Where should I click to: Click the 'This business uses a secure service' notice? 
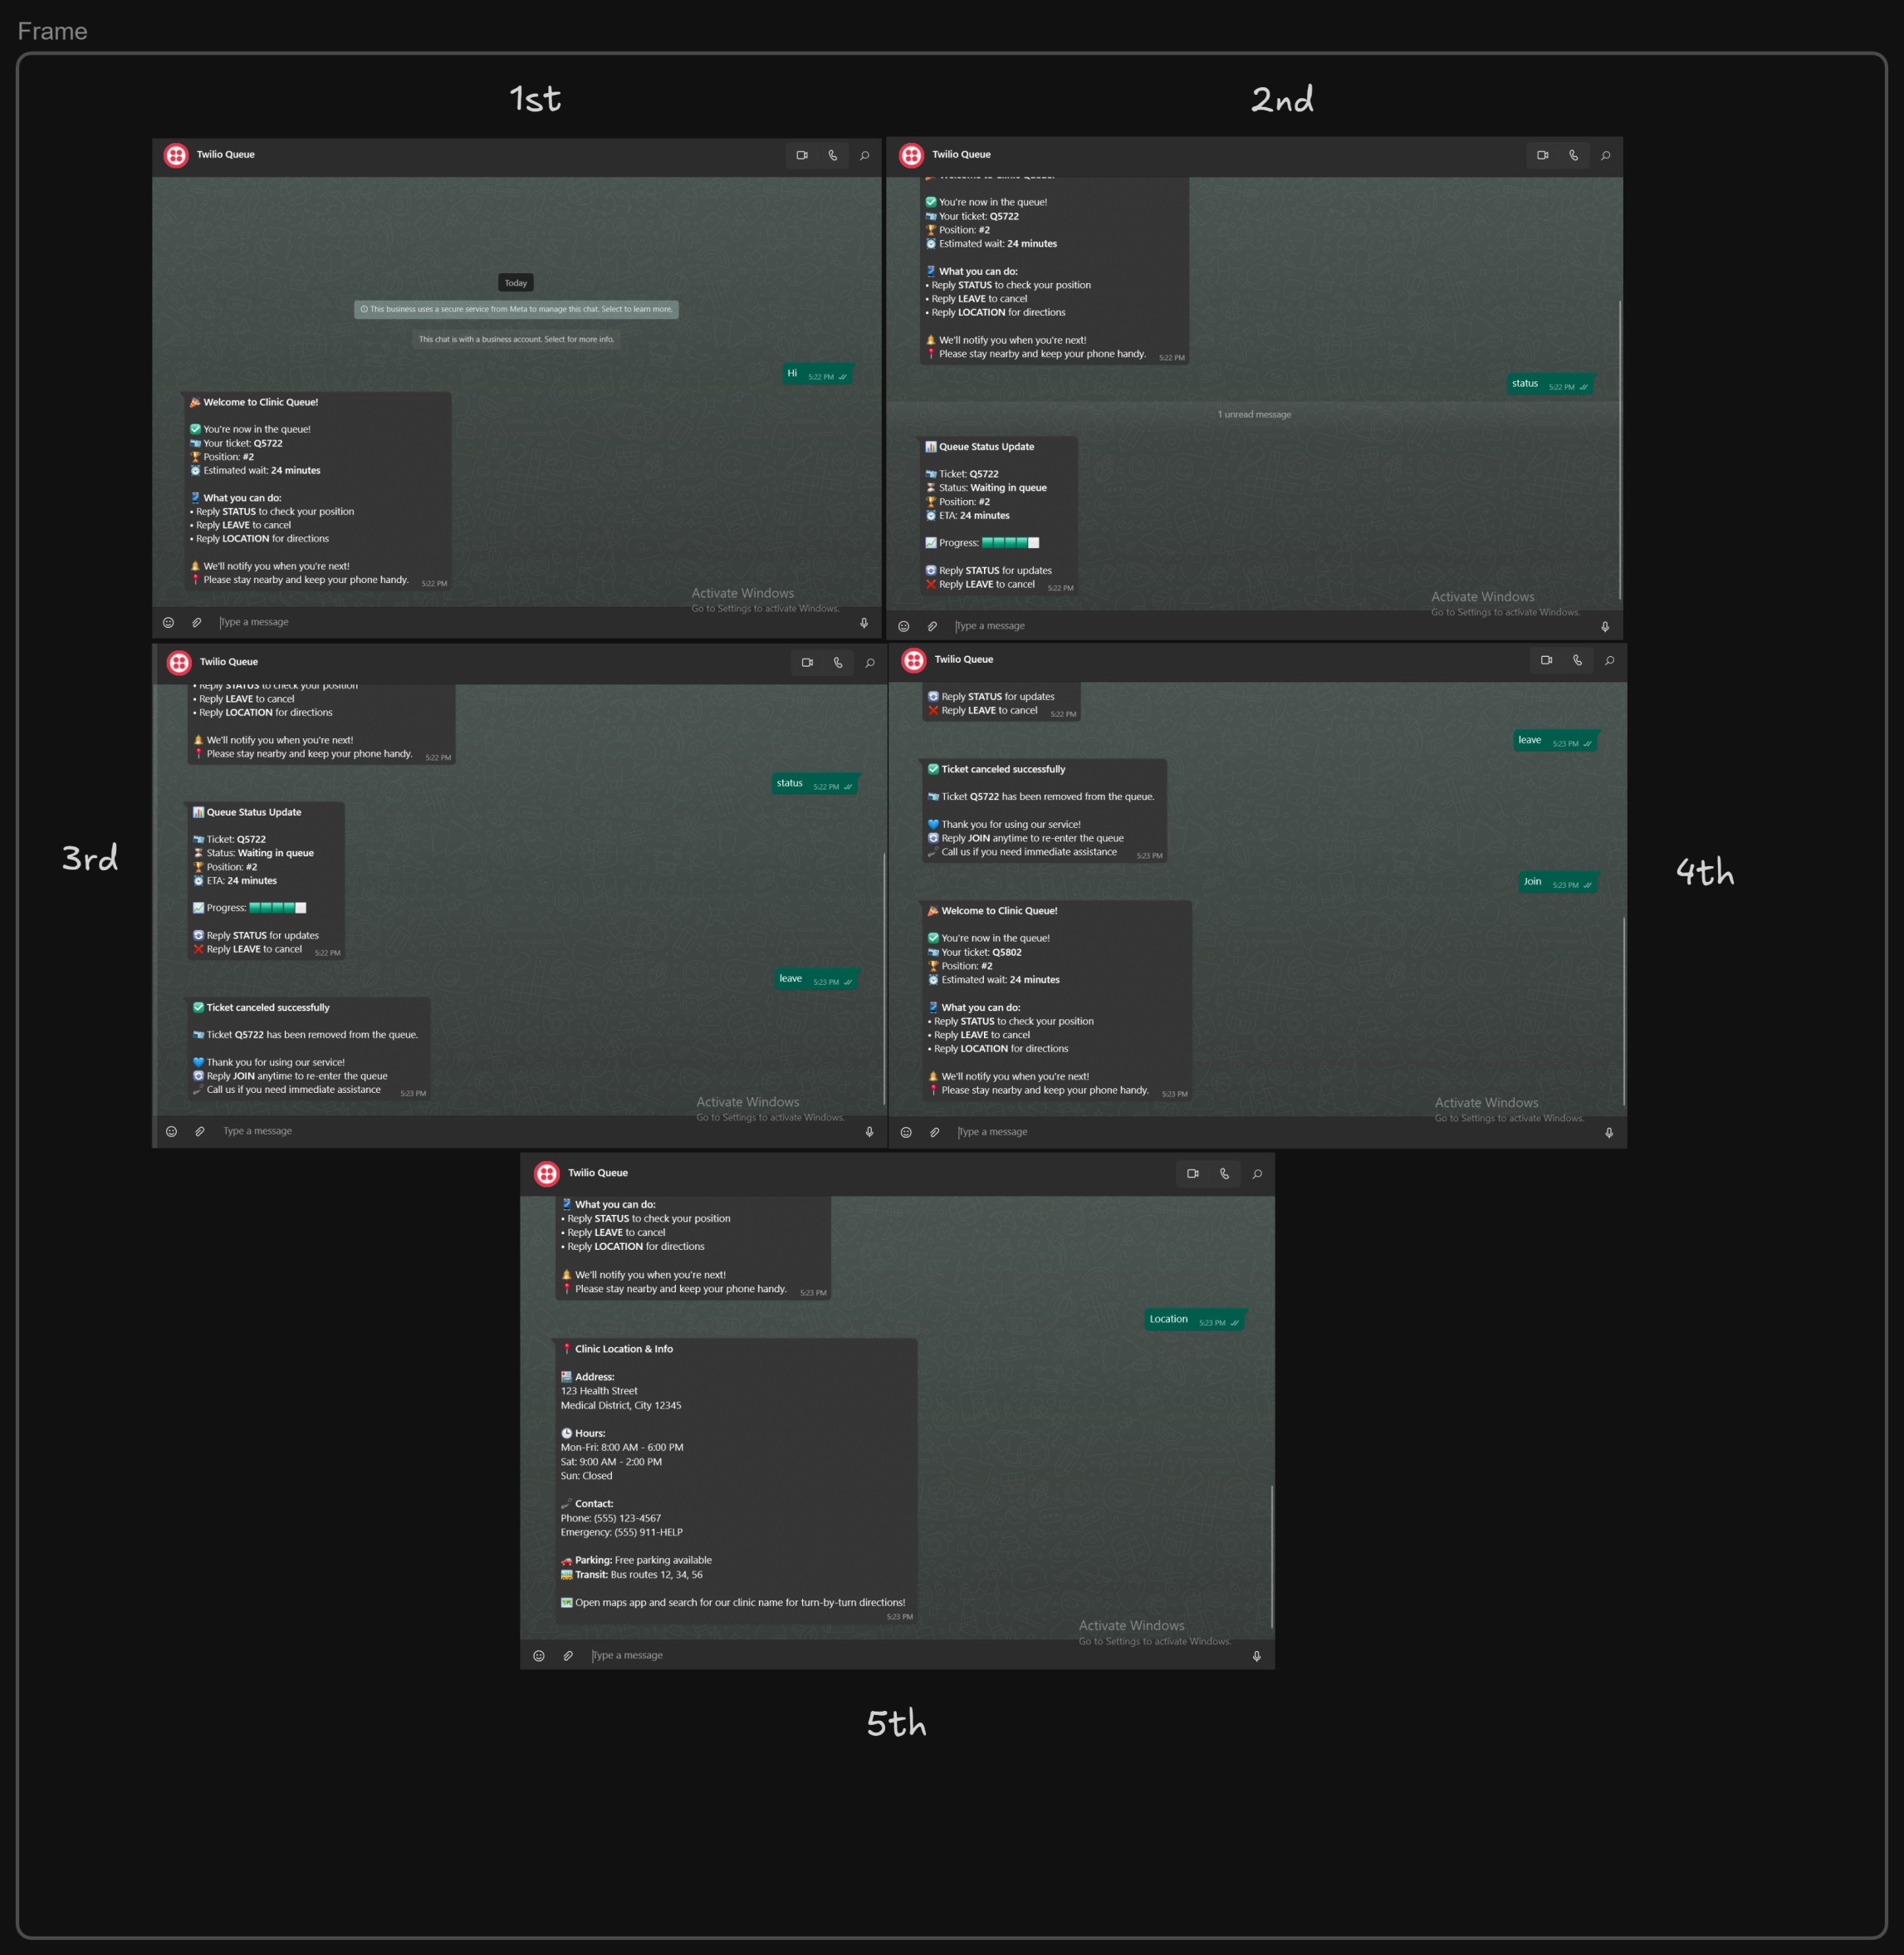pos(516,309)
